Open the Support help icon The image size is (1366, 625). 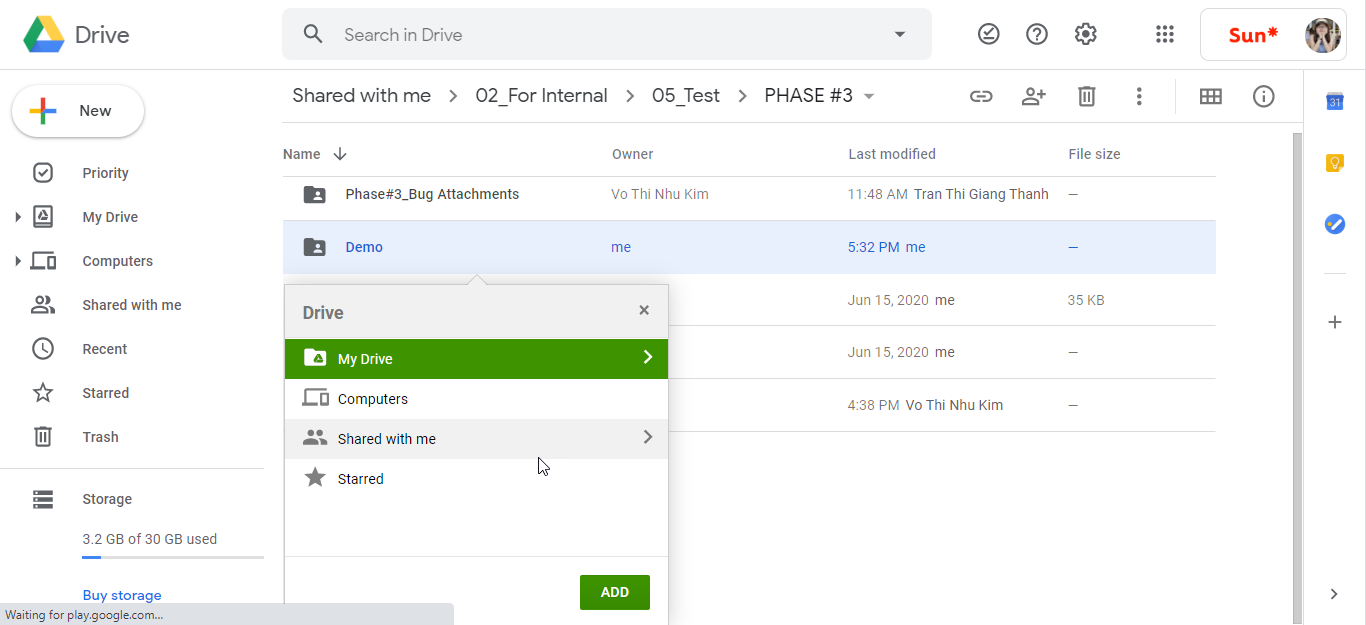1037,35
